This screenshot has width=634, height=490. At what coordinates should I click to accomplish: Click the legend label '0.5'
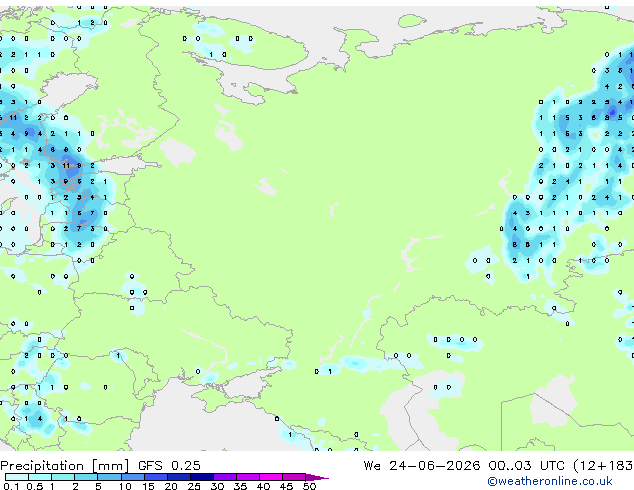(35, 486)
